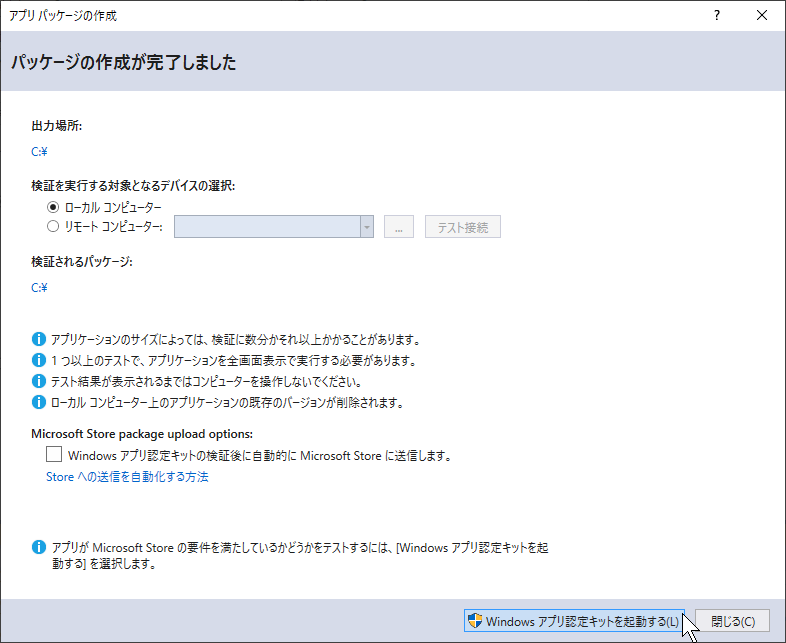
Task: Select the リモート コンピューター radio button
Action: tap(53, 227)
